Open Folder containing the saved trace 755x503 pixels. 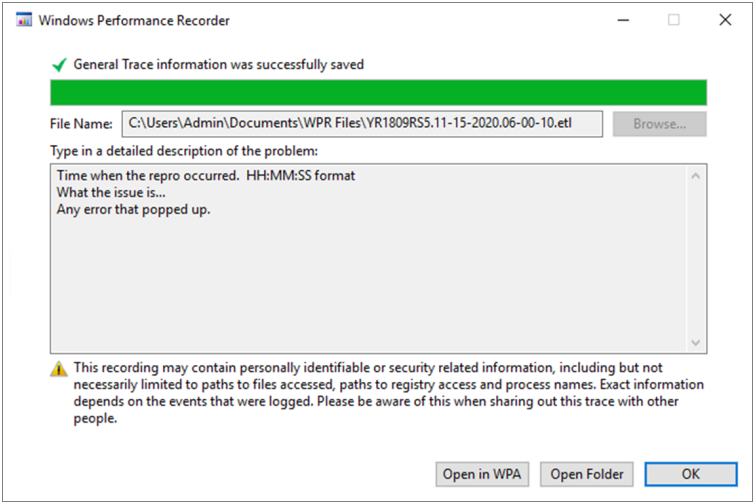coord(586,475)
